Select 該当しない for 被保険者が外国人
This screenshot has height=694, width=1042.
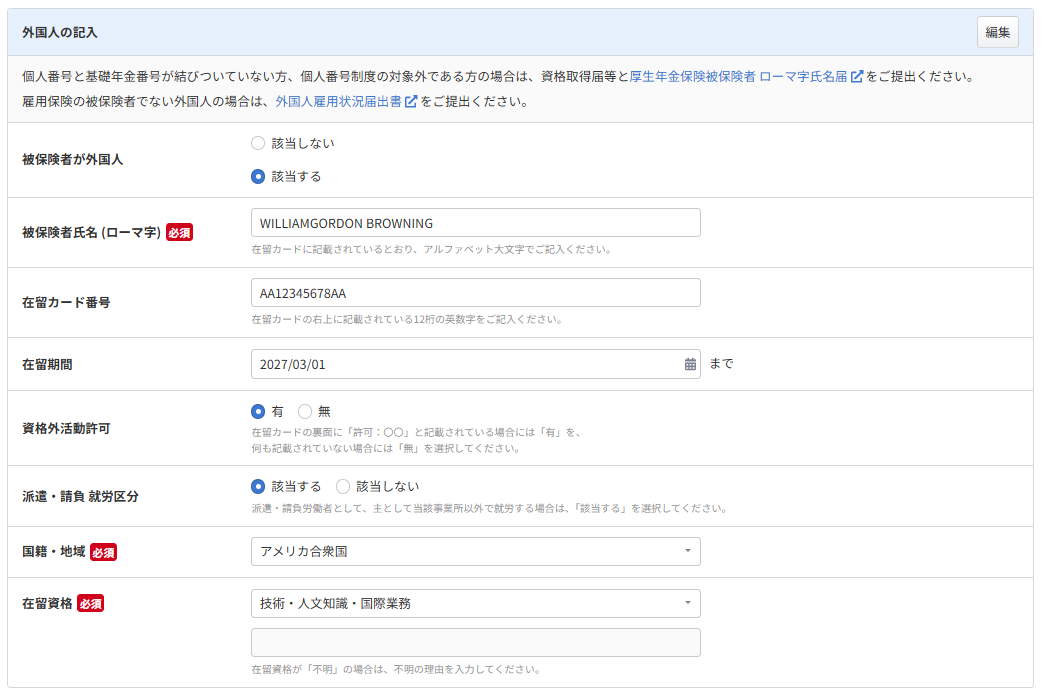pyautogui.click(x=258, y=143)
